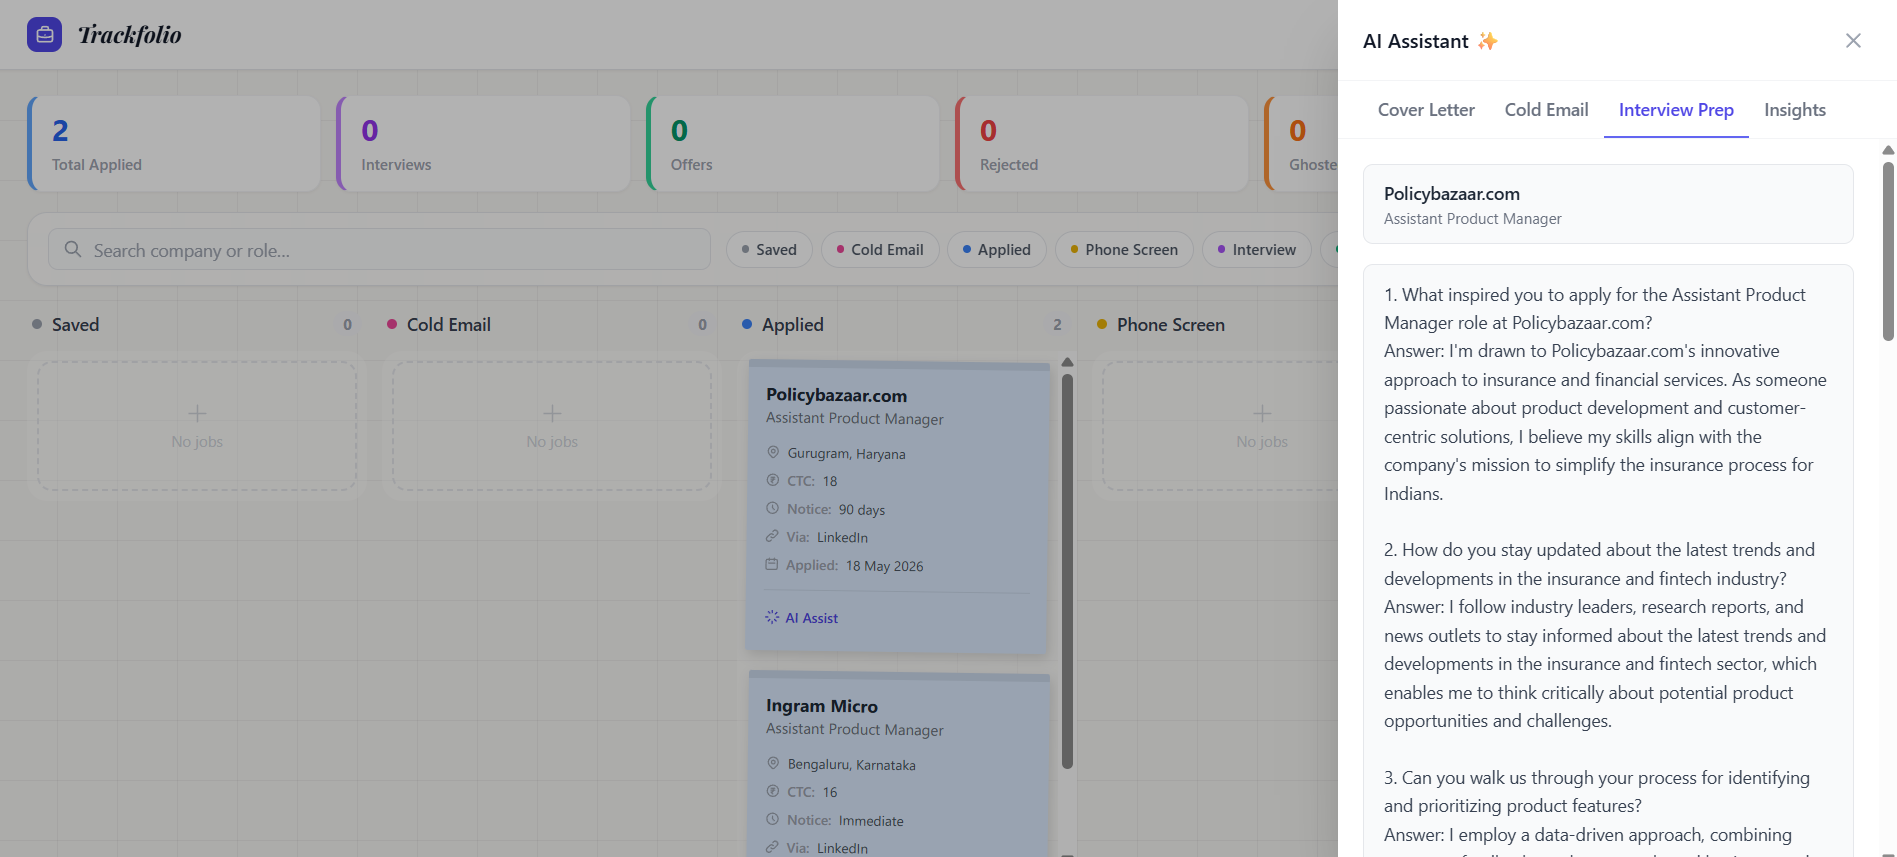Open the Policybazaar.com job card title
This screenshot has height=857, width=1897.
837,395
